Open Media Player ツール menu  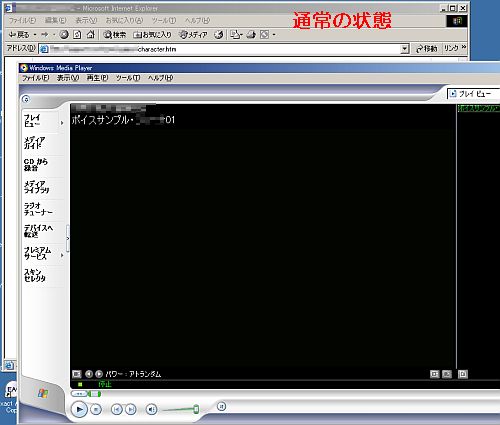coord(128,78)
